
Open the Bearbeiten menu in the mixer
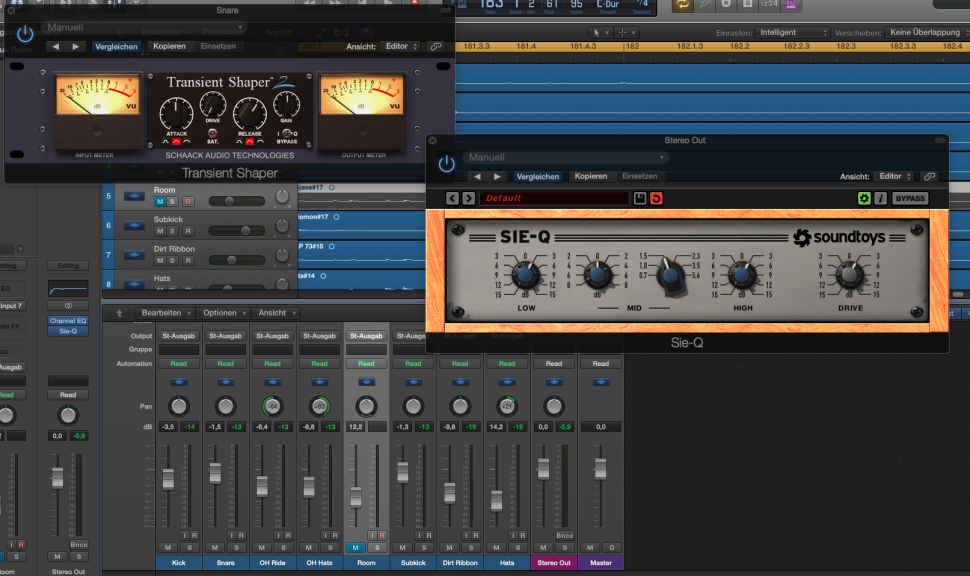coord(164,312)
